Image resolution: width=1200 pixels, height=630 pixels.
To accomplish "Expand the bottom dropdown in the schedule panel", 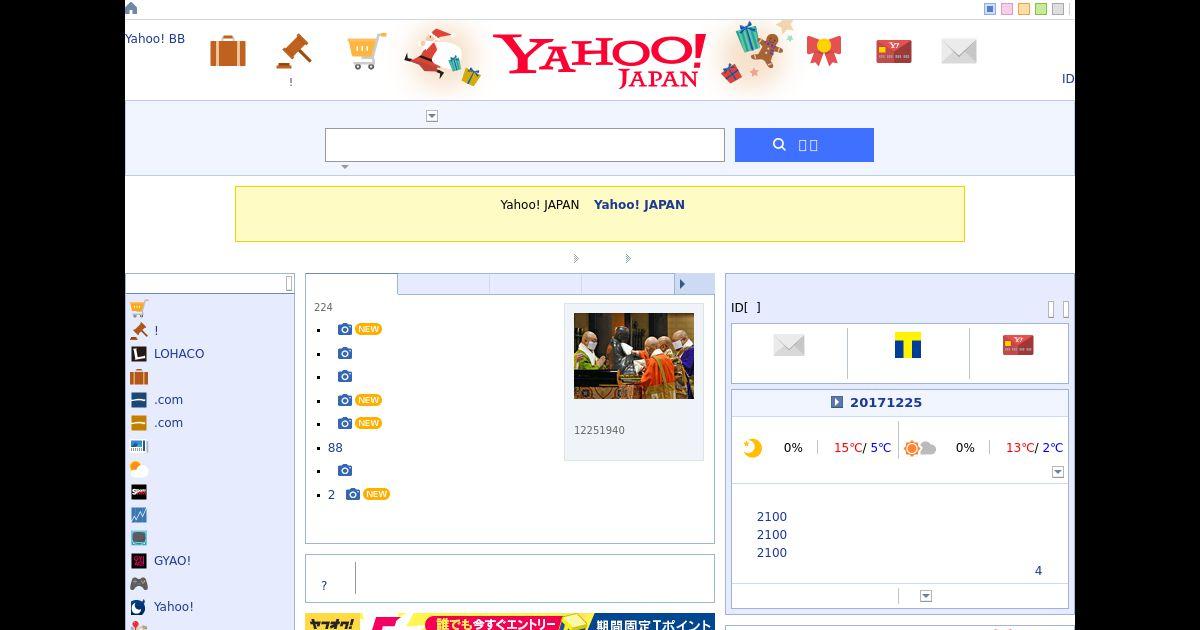I will click(x=926, y=596).
